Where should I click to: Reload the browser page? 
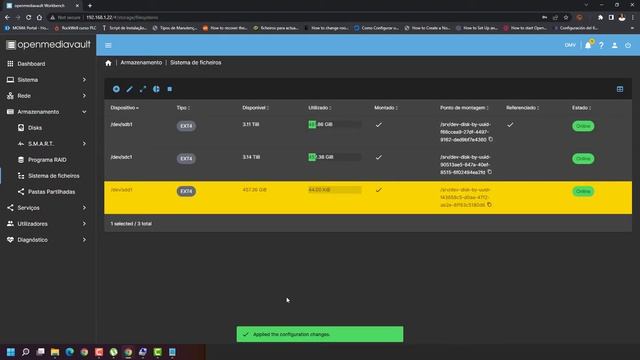pos(29,18)
